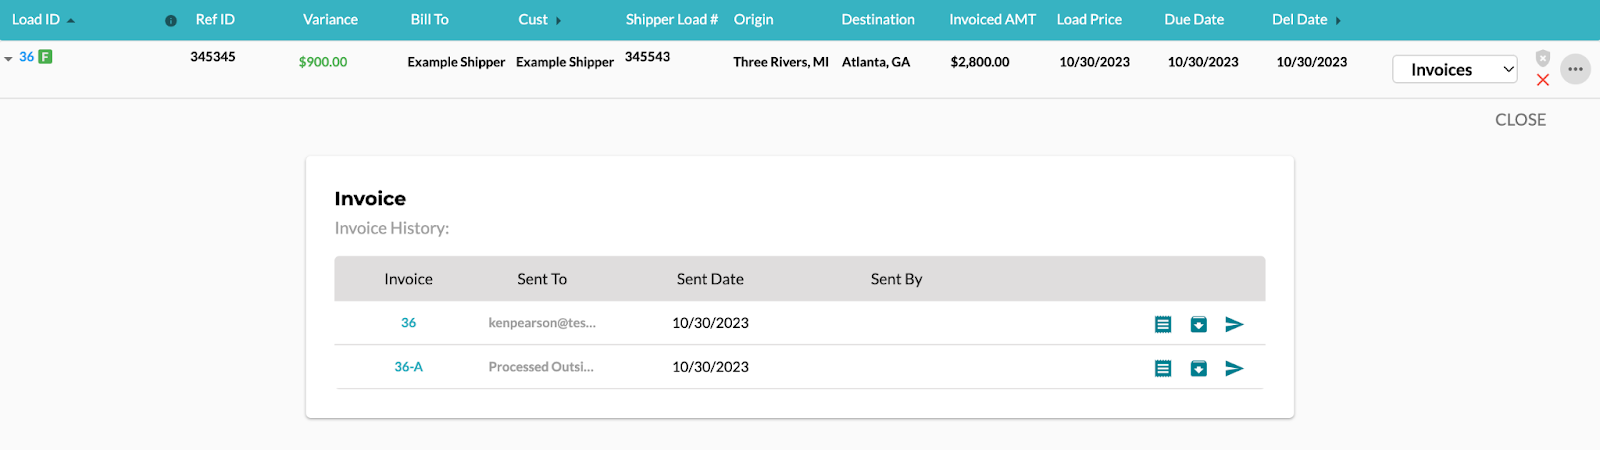Viewport: 1600px width, 450px height.
Task: View invoice details for invoice 36
Action: pos(1163,324)
